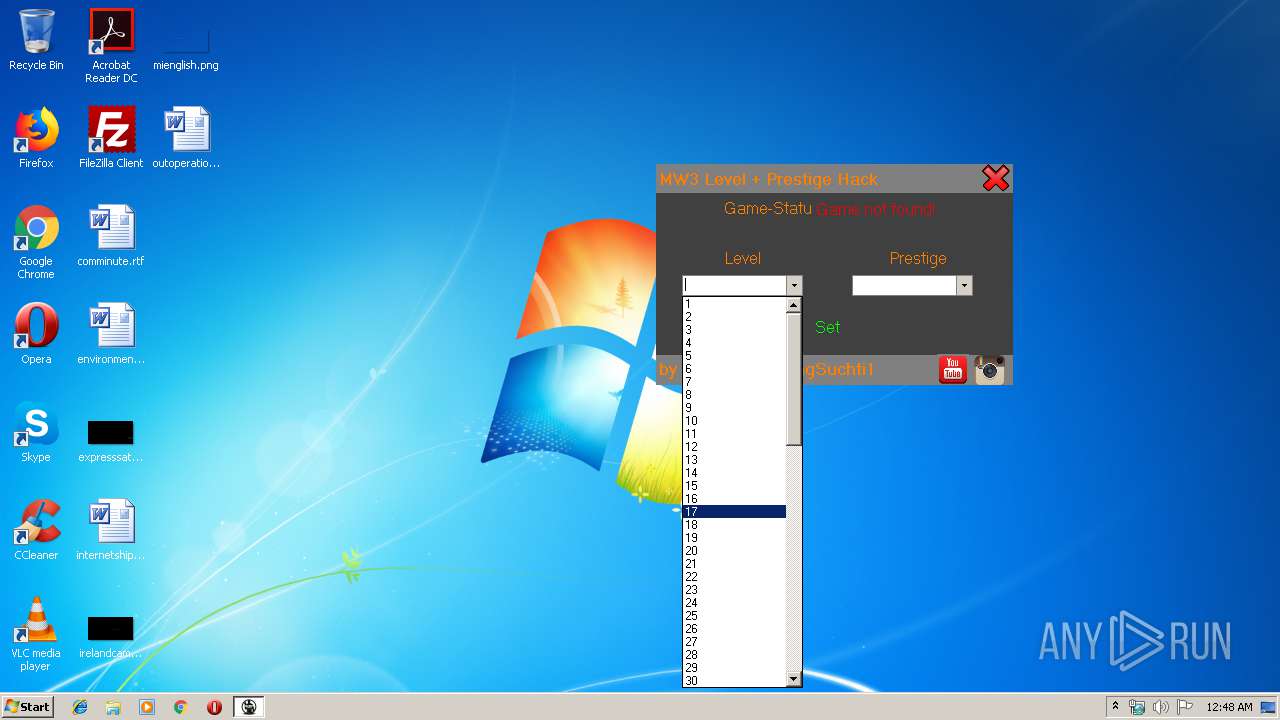The width and height of the screenshot is (1280, 720).
Task: Select level 1 from the list
Action: pyautogui.click(x=734, y=304)
